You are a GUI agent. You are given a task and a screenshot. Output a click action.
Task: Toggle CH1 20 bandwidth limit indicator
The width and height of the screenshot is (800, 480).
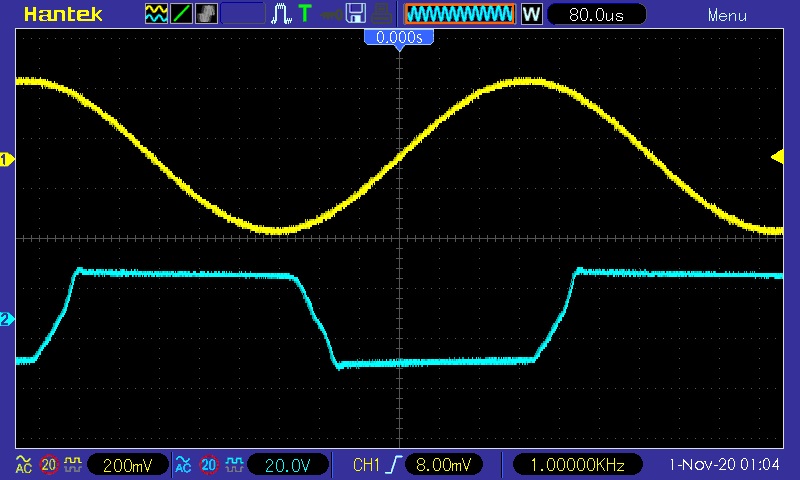point(48,465)
